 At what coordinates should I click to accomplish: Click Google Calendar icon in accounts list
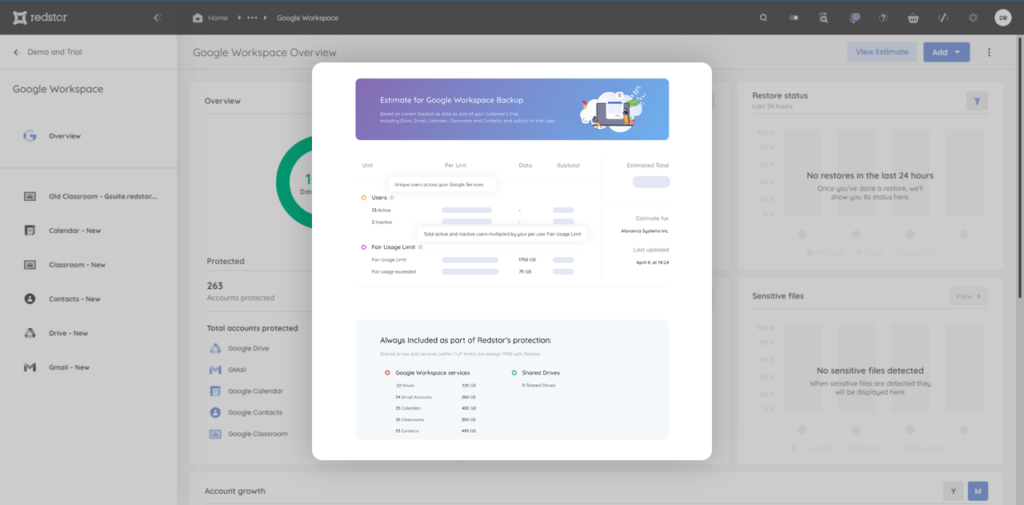coord(216,391)
